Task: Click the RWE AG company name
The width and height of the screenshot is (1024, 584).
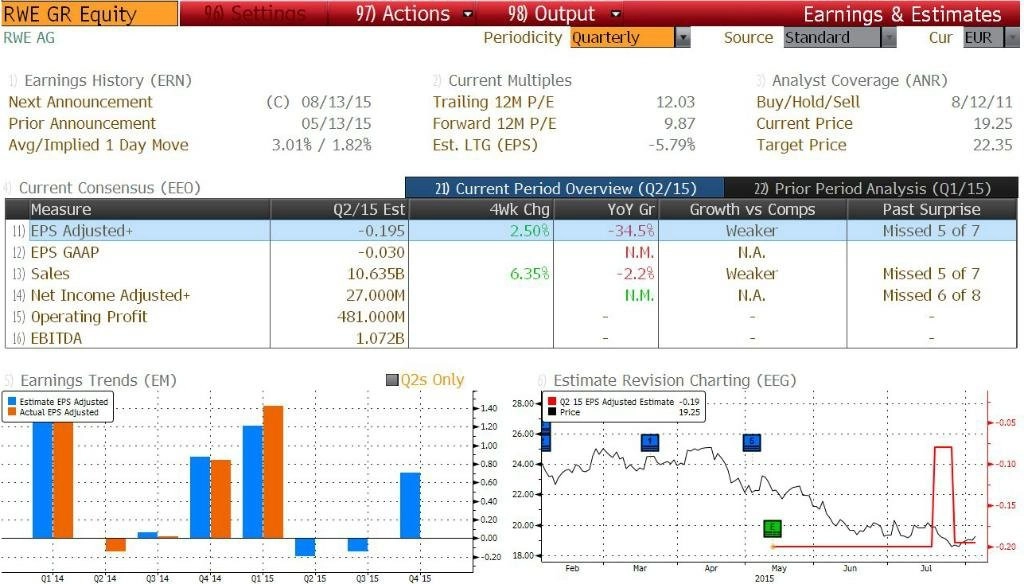Action: tap(29, 38)
